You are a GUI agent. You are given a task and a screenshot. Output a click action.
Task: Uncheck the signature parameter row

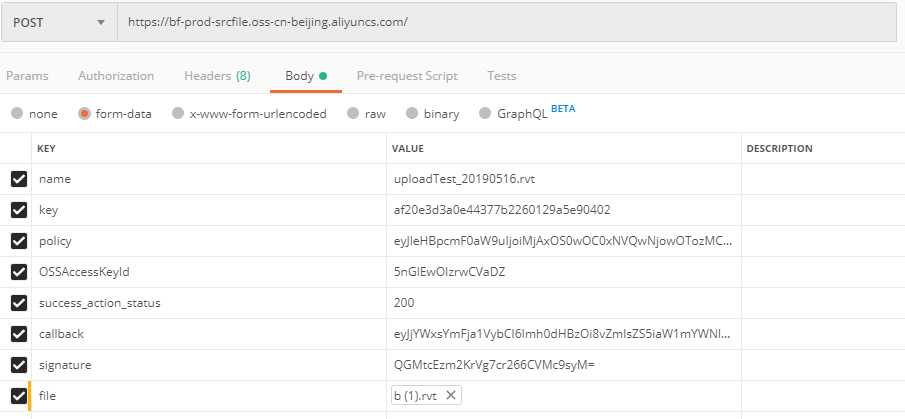click(x=19, y=365)
